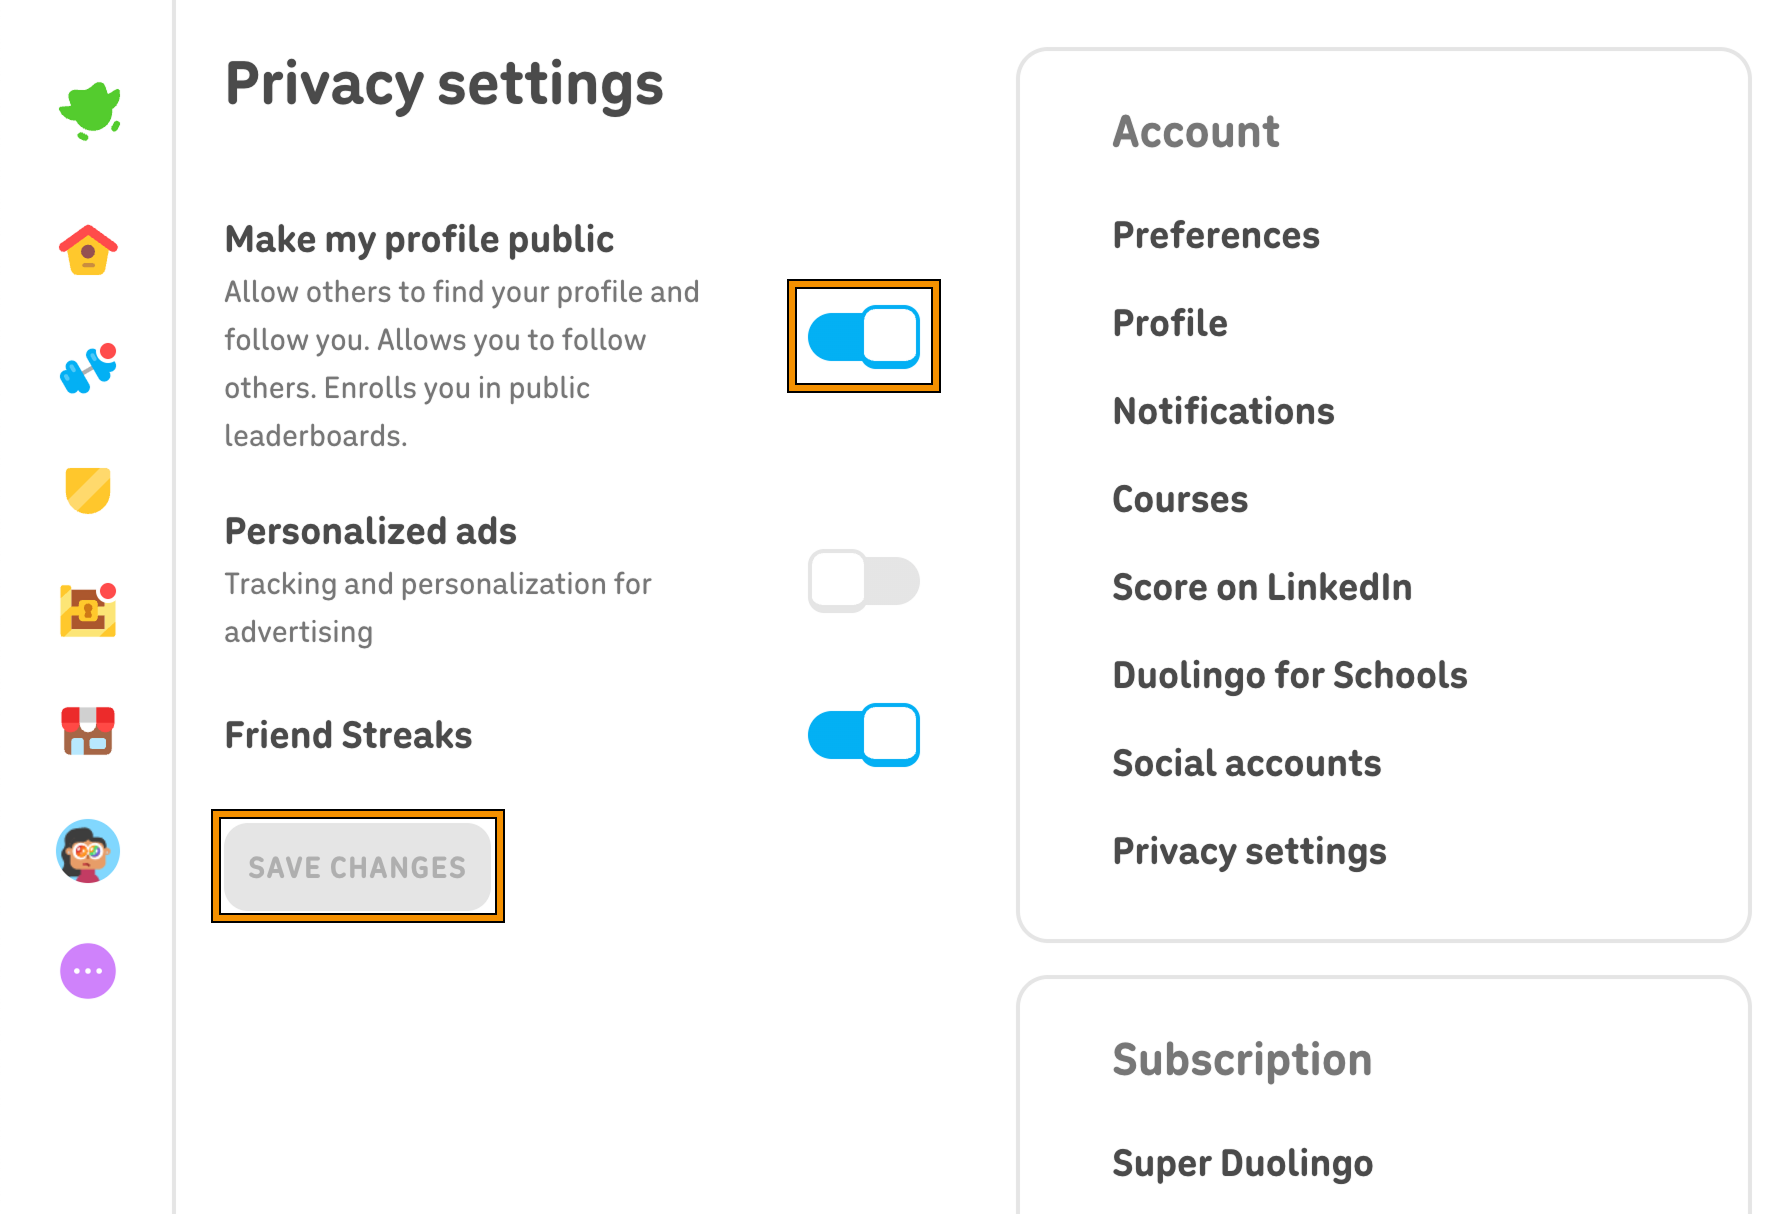This screenshot has height=1214, width=1782.
Task: Disable the Friend Streaks toggle
Action: coord(864,735)
